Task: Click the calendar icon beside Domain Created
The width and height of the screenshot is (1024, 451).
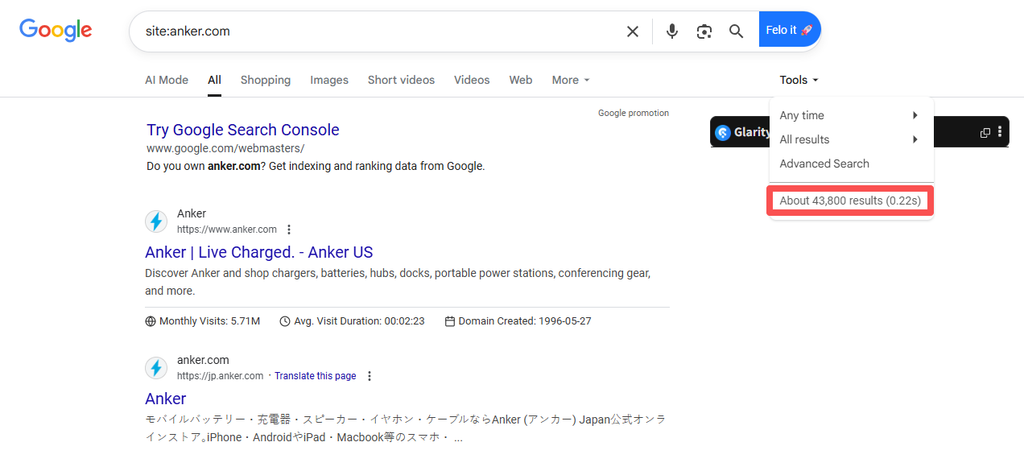Action: click(x=449, y=321)
